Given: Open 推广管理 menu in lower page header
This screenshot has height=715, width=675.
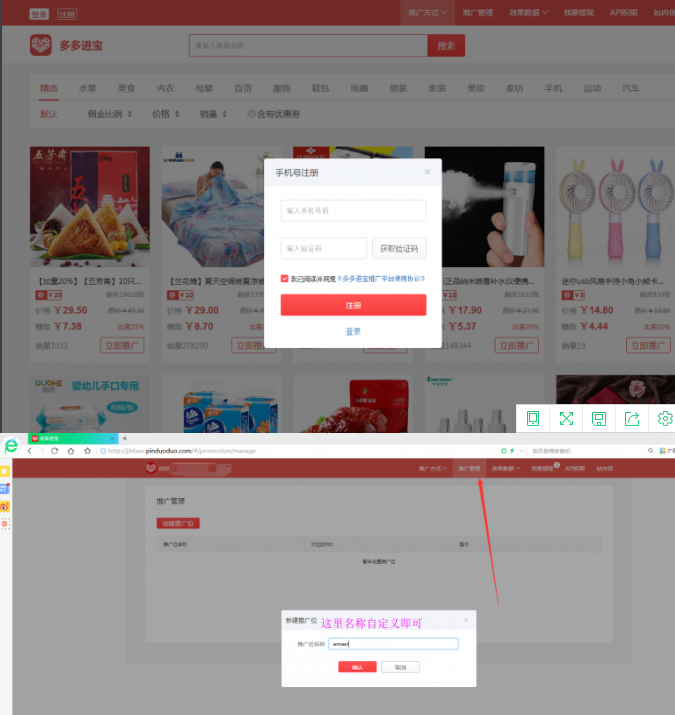Looking at the screenshot, I should (x=469, y=468).
